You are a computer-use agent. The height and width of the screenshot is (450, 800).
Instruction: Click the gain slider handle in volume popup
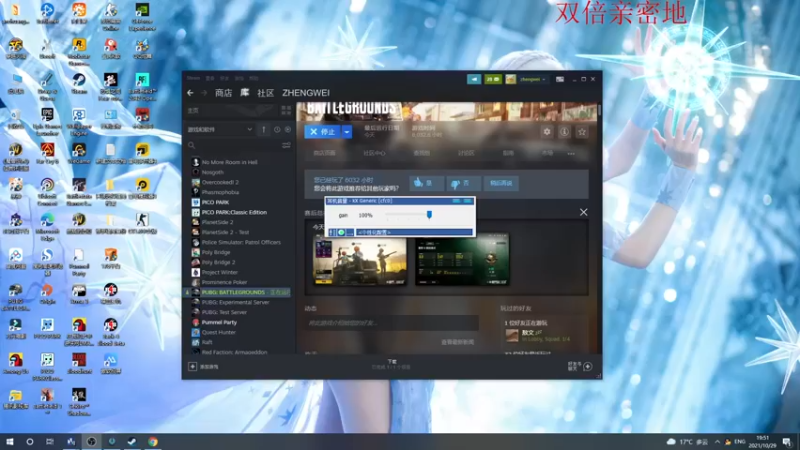(x=429, y=215)
